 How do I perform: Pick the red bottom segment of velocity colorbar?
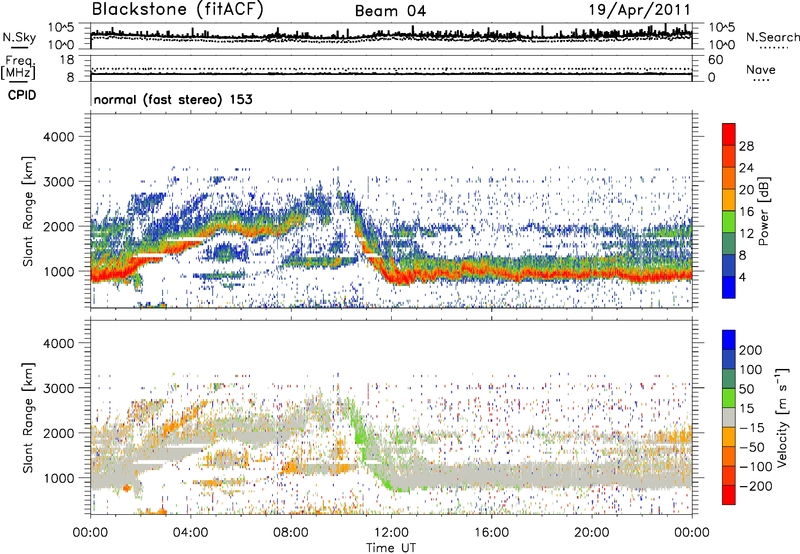point(729,495)
